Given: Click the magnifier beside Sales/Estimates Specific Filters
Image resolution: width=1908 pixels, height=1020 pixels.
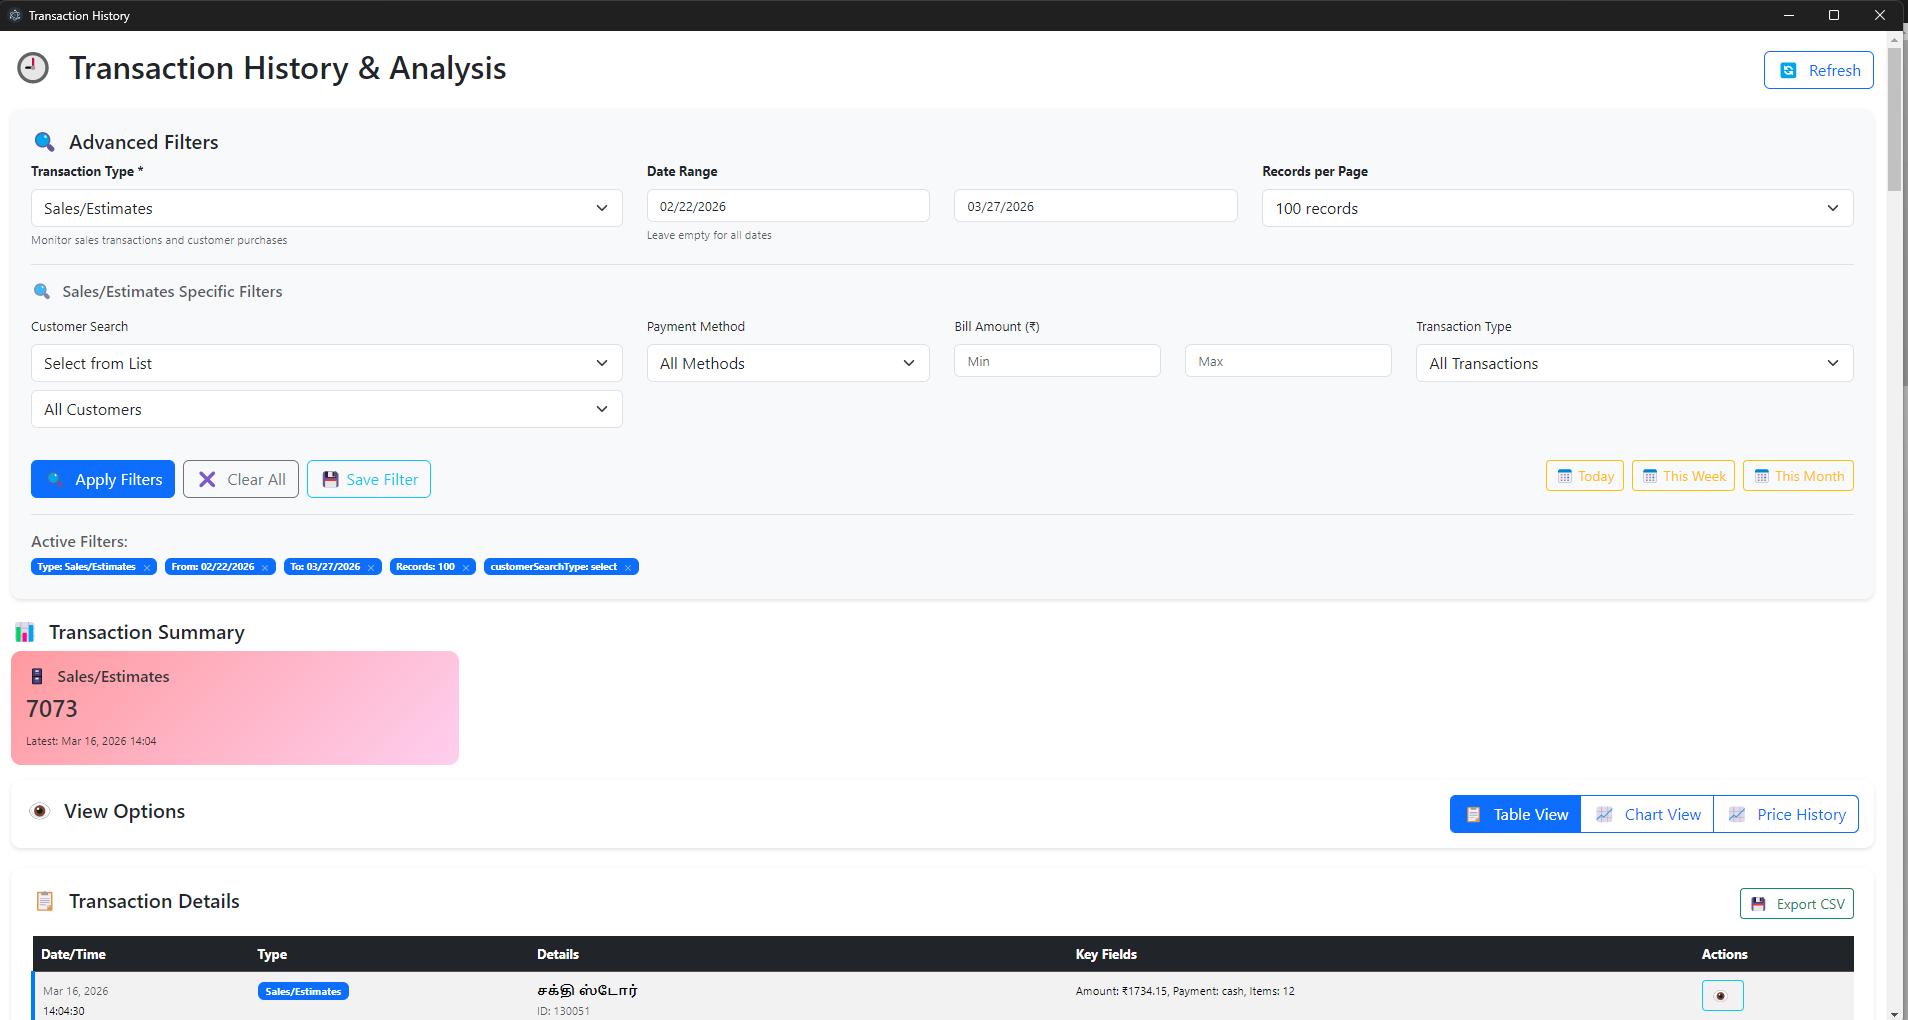Looking at the screenshot, I should tap(41, 291).
